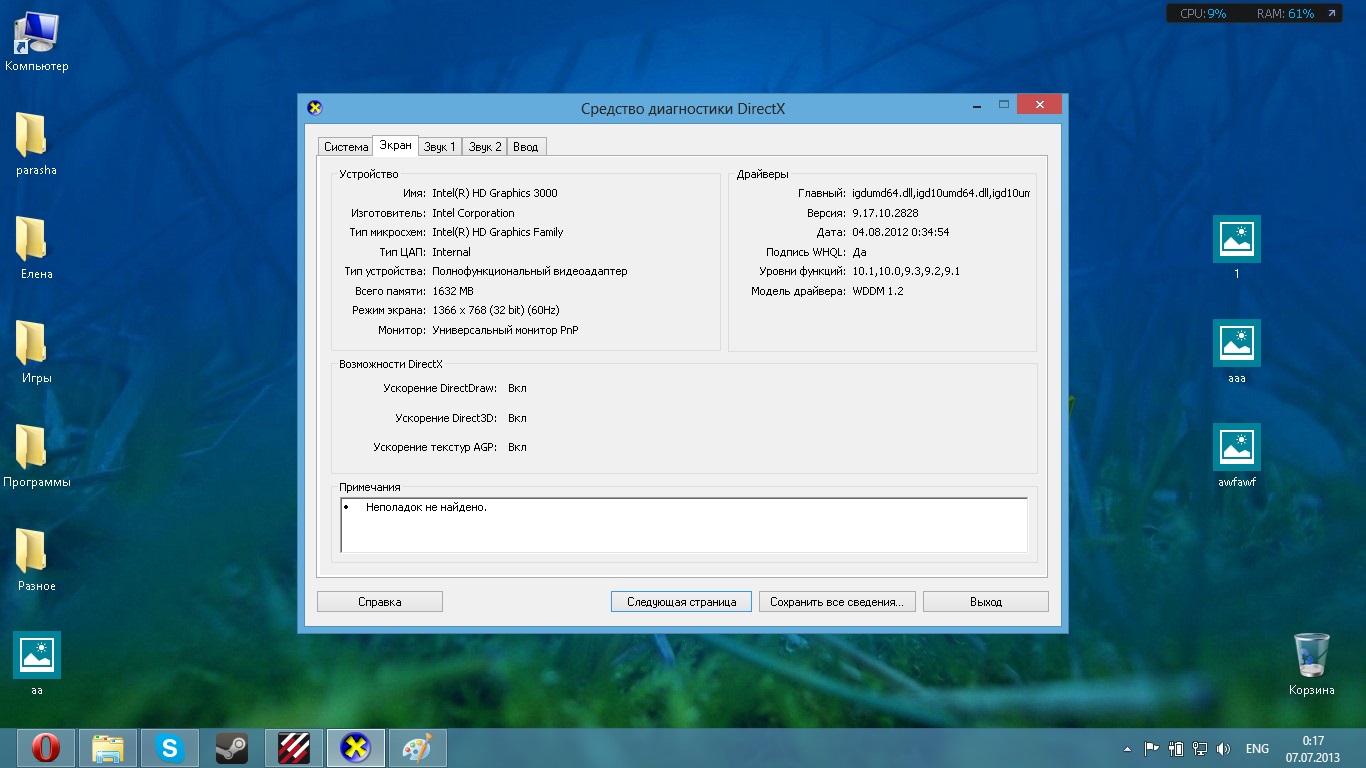Launch Skype from the taskbar

click(x=170, y=748)
